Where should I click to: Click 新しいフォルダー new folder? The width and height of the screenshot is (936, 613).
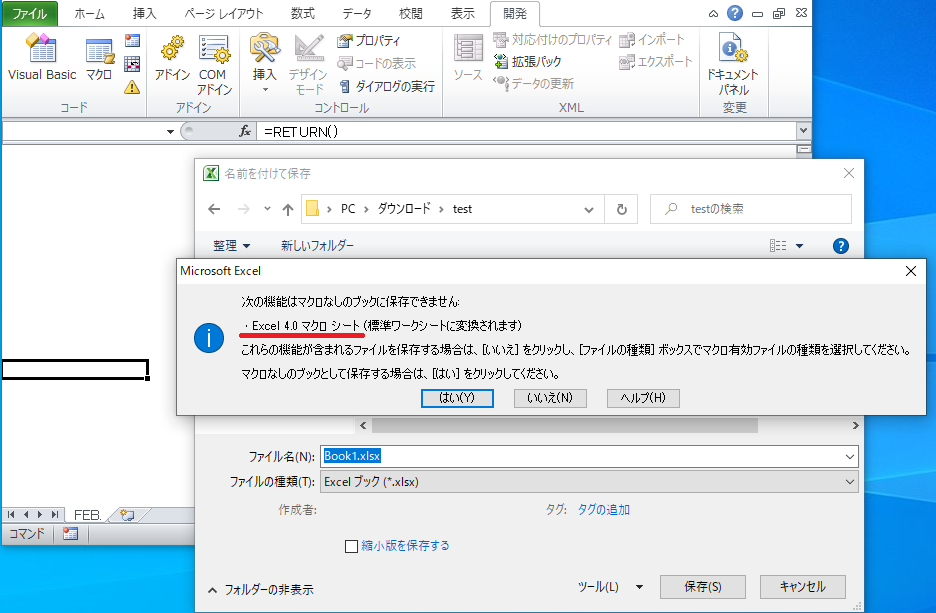(317, 245)
